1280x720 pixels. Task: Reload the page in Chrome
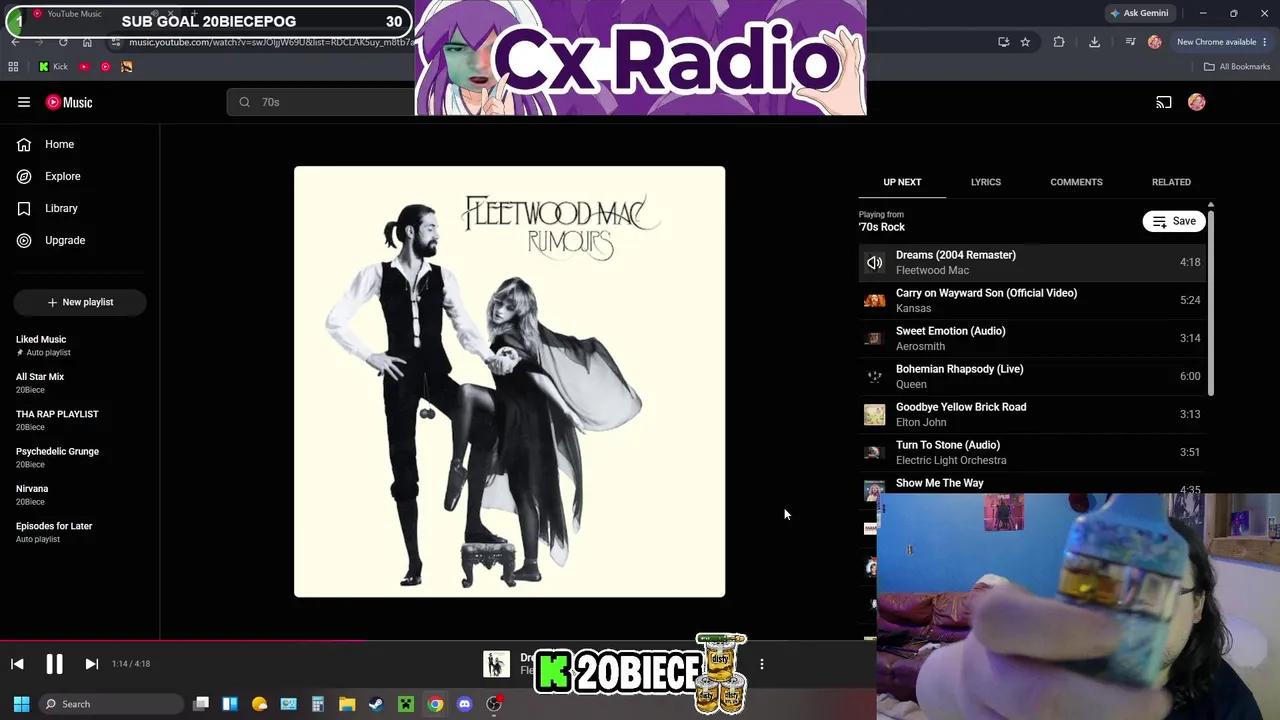tap(63, 42)
